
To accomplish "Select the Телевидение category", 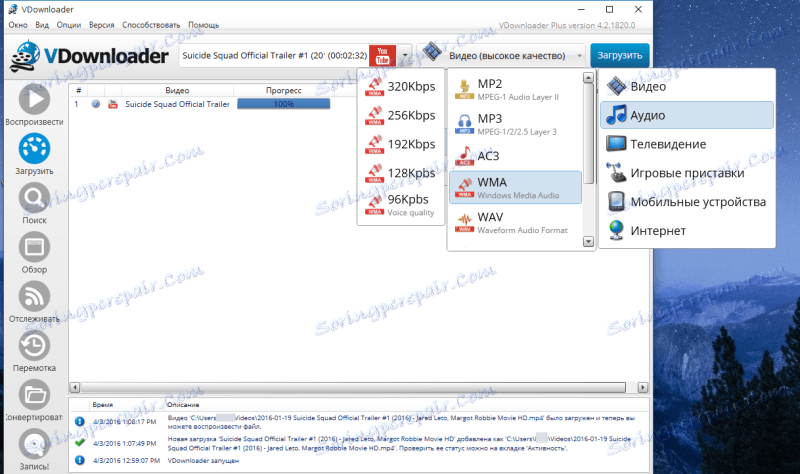I will [x=687, y=144].
